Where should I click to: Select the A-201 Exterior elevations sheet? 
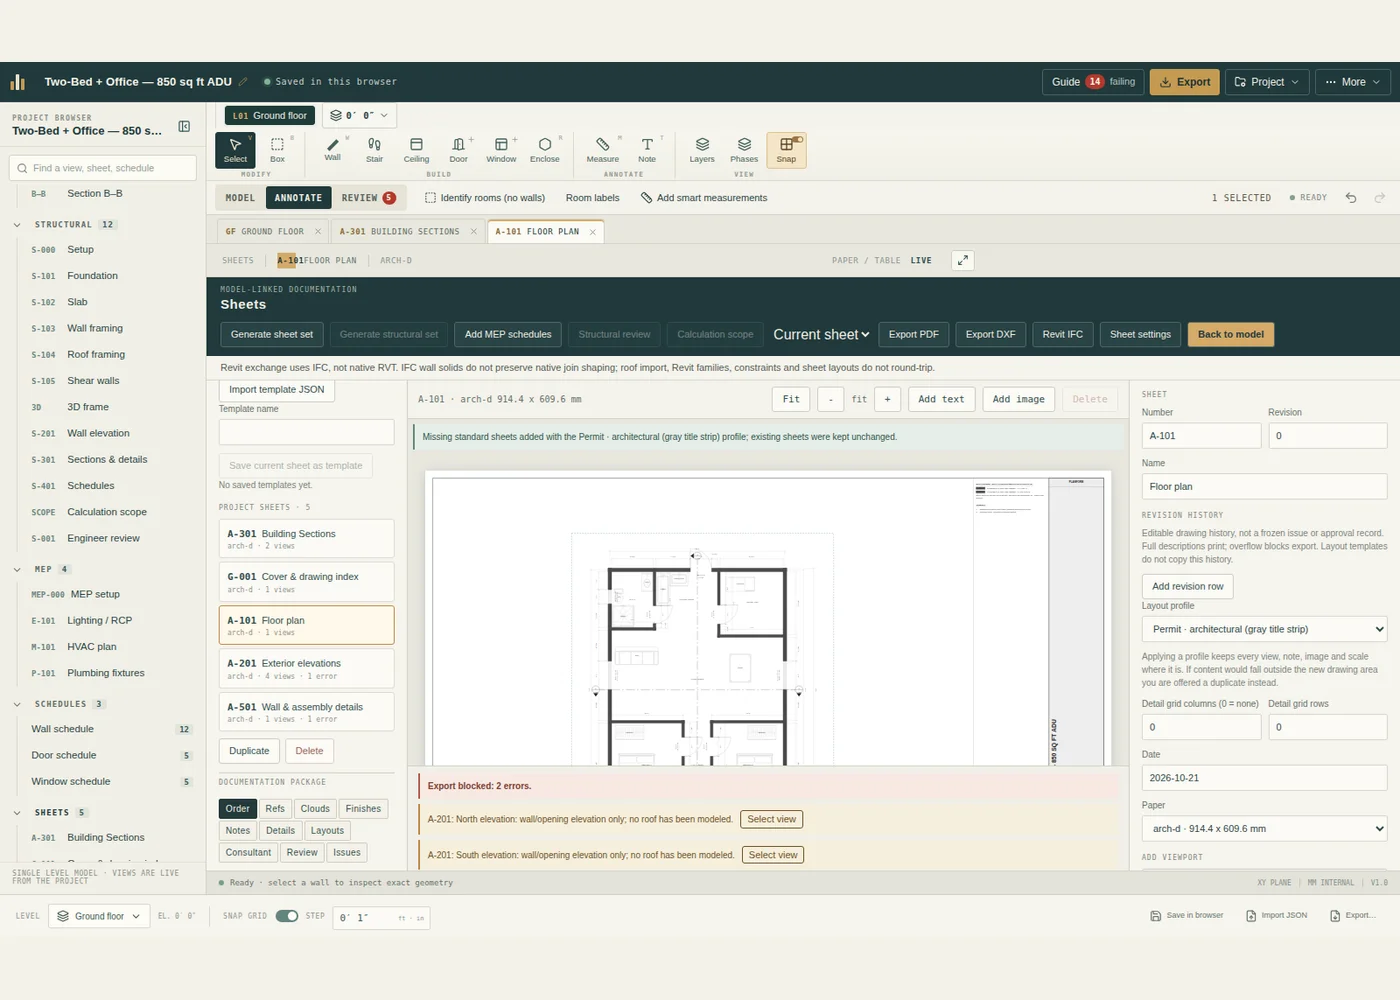[306, 669]
